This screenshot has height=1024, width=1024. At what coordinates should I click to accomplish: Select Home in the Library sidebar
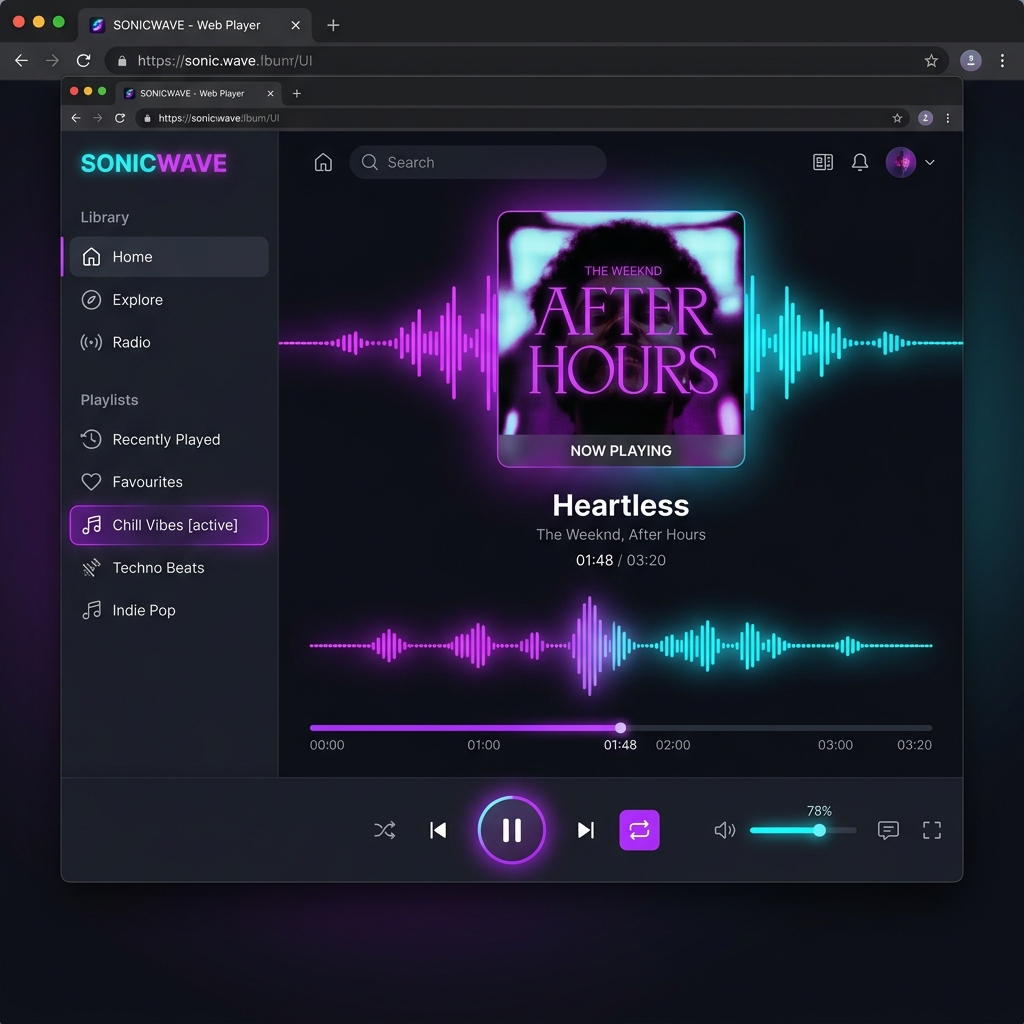[169, 257]
